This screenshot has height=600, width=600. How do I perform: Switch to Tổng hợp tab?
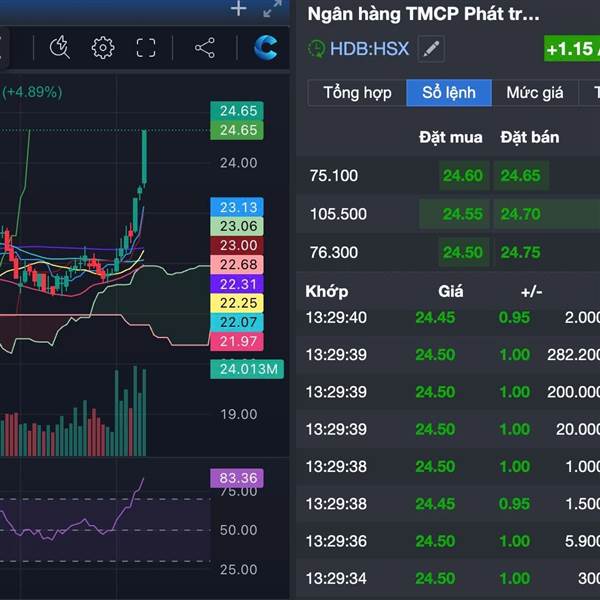[357, 93]
